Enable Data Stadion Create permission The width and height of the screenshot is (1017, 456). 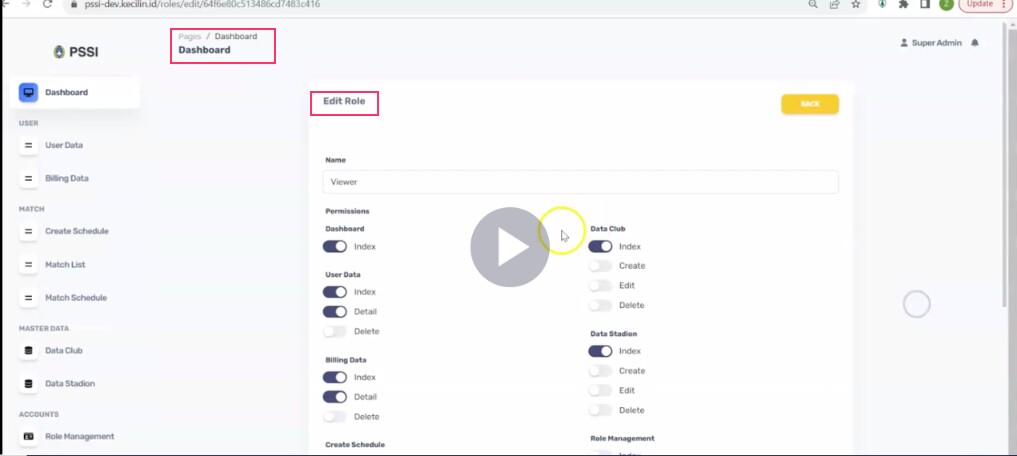pyautogui.click(x=600, y=371)
